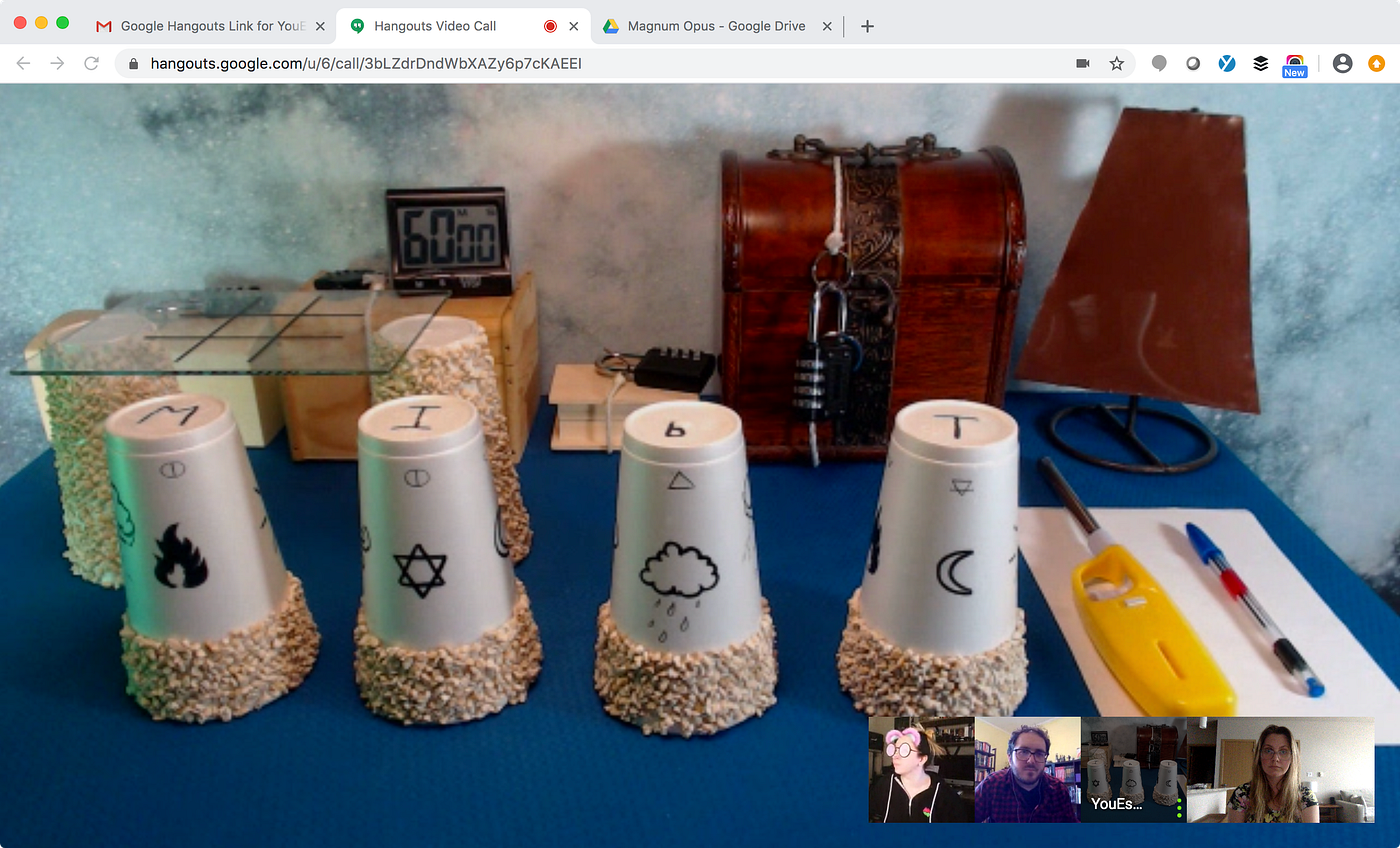Switch to Magnum Opus Google Drive tab
The width and height of the screenshot is (1400, 848).
pos(715,26)
